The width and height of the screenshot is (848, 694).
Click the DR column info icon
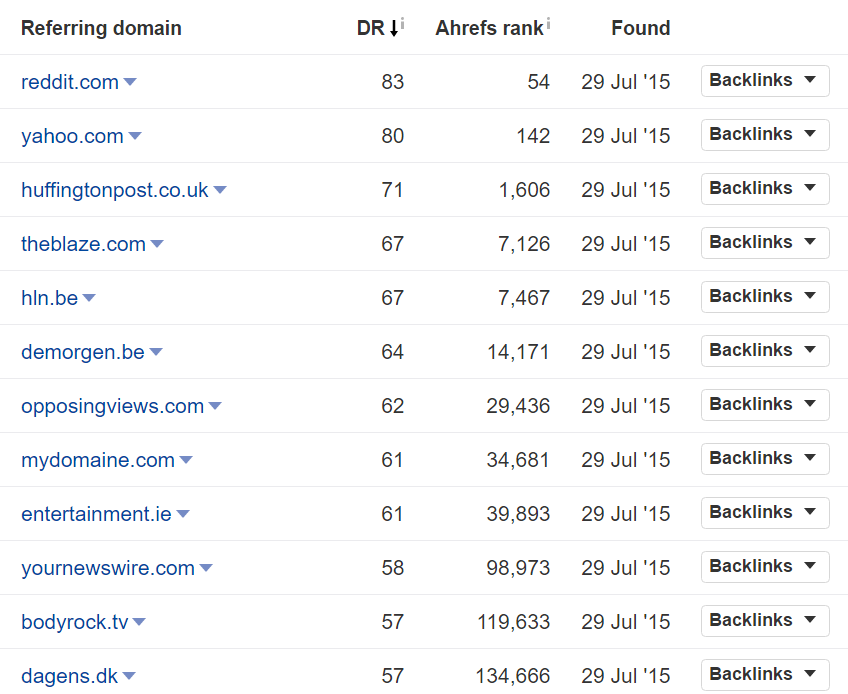(x=402, y=23)
